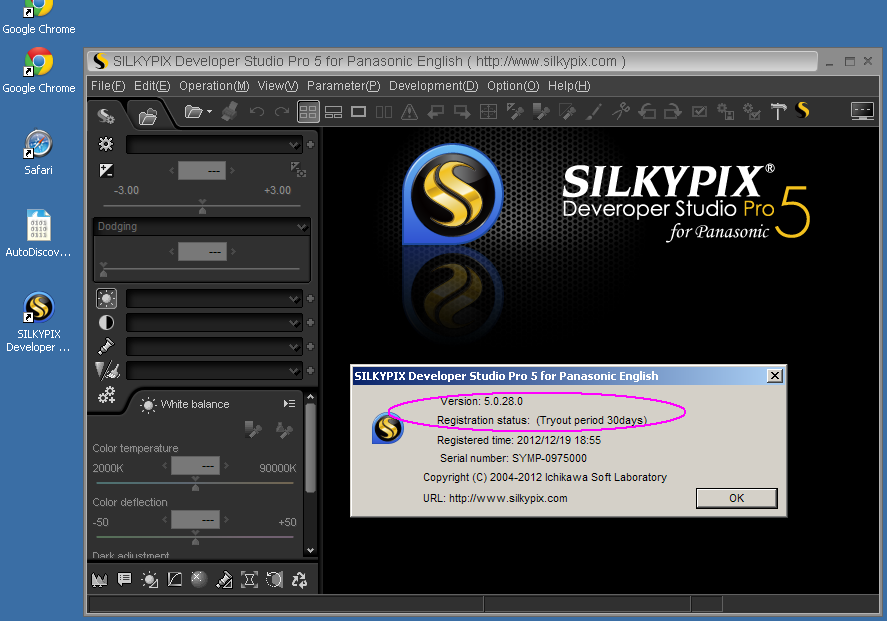Select the black level eyedropper toolbar icon
The image size is (887, 621).
pyautogui.click(x=567, y=112)
